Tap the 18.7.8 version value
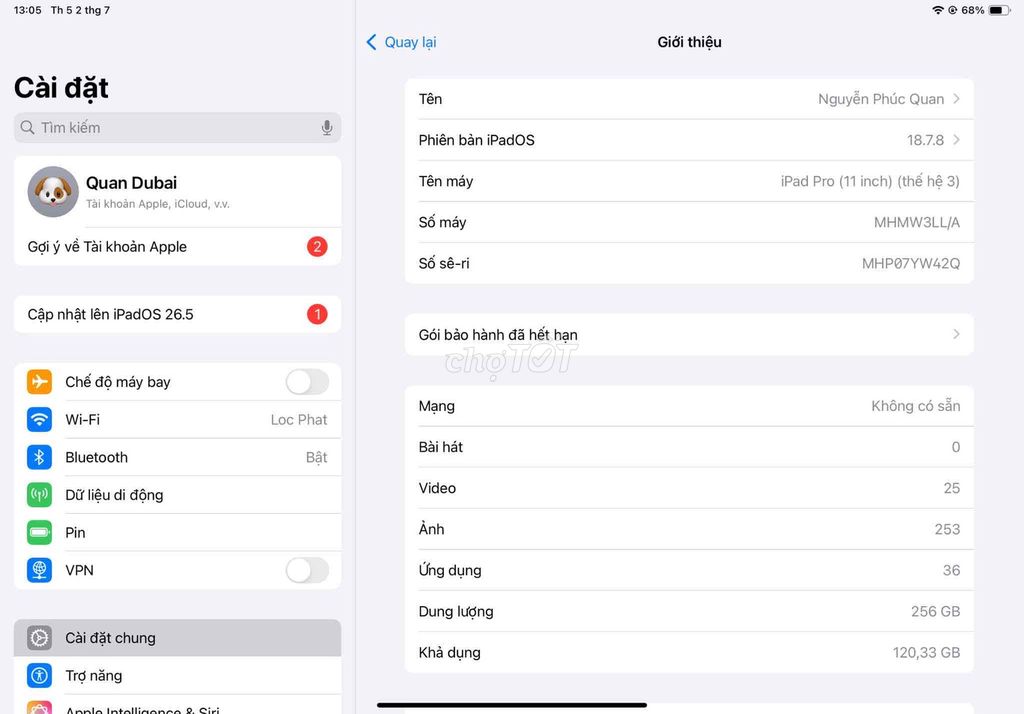The image size is (1024, 714). [925, 140]
